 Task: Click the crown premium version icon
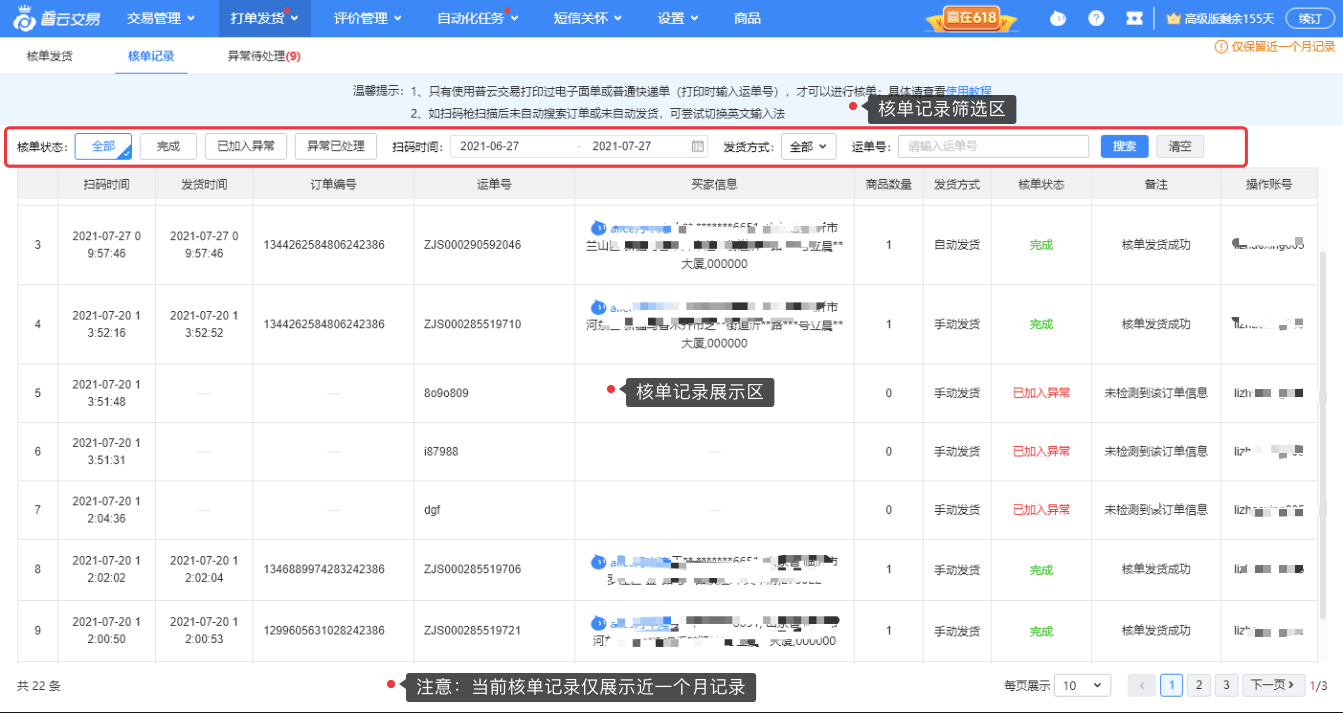(1173, 18)
